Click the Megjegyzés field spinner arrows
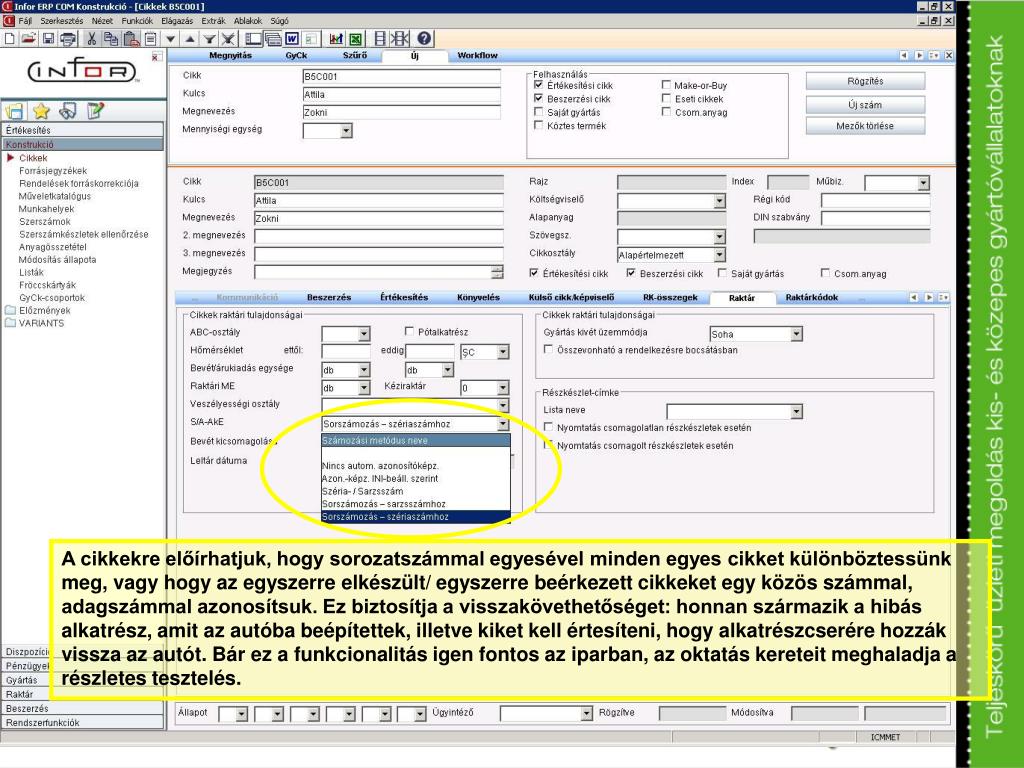Viewport: 1024px width, 768px height. coord(498,272)
